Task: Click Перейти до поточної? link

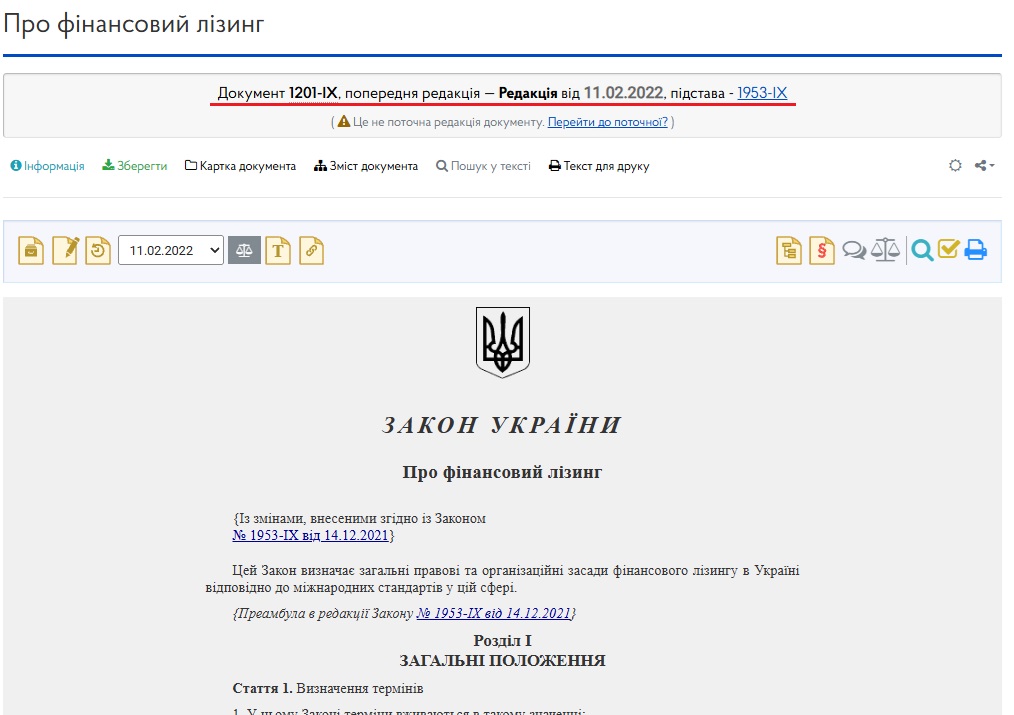Action: tap(608, 122)
